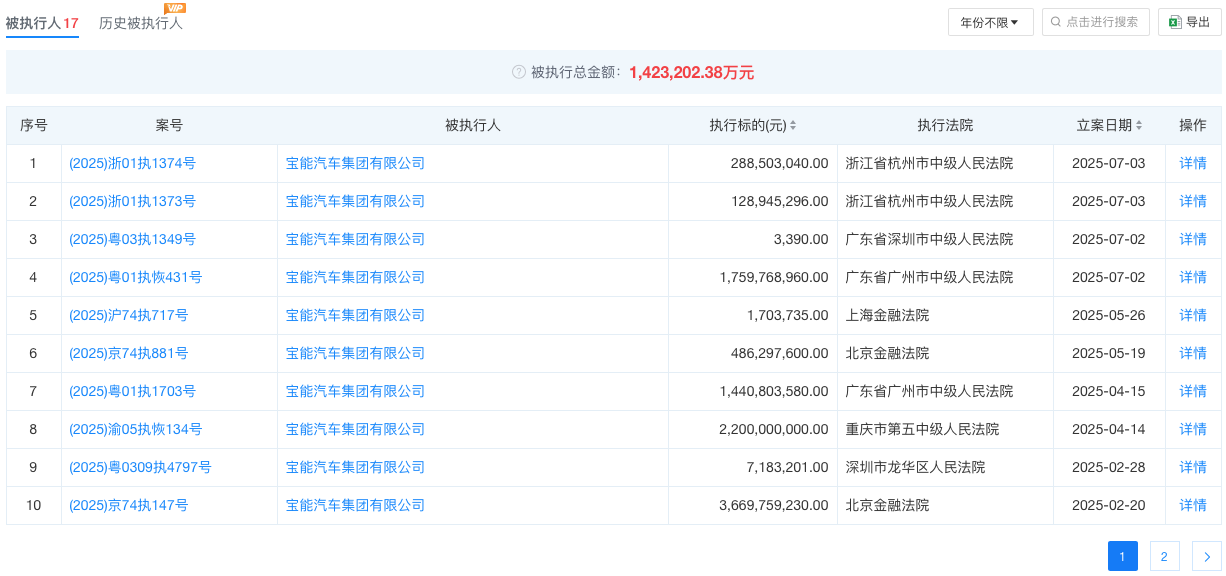Click the 执行法院 column header
Viewport: 1226px width, 576px height.
click(x=945, y=125)
